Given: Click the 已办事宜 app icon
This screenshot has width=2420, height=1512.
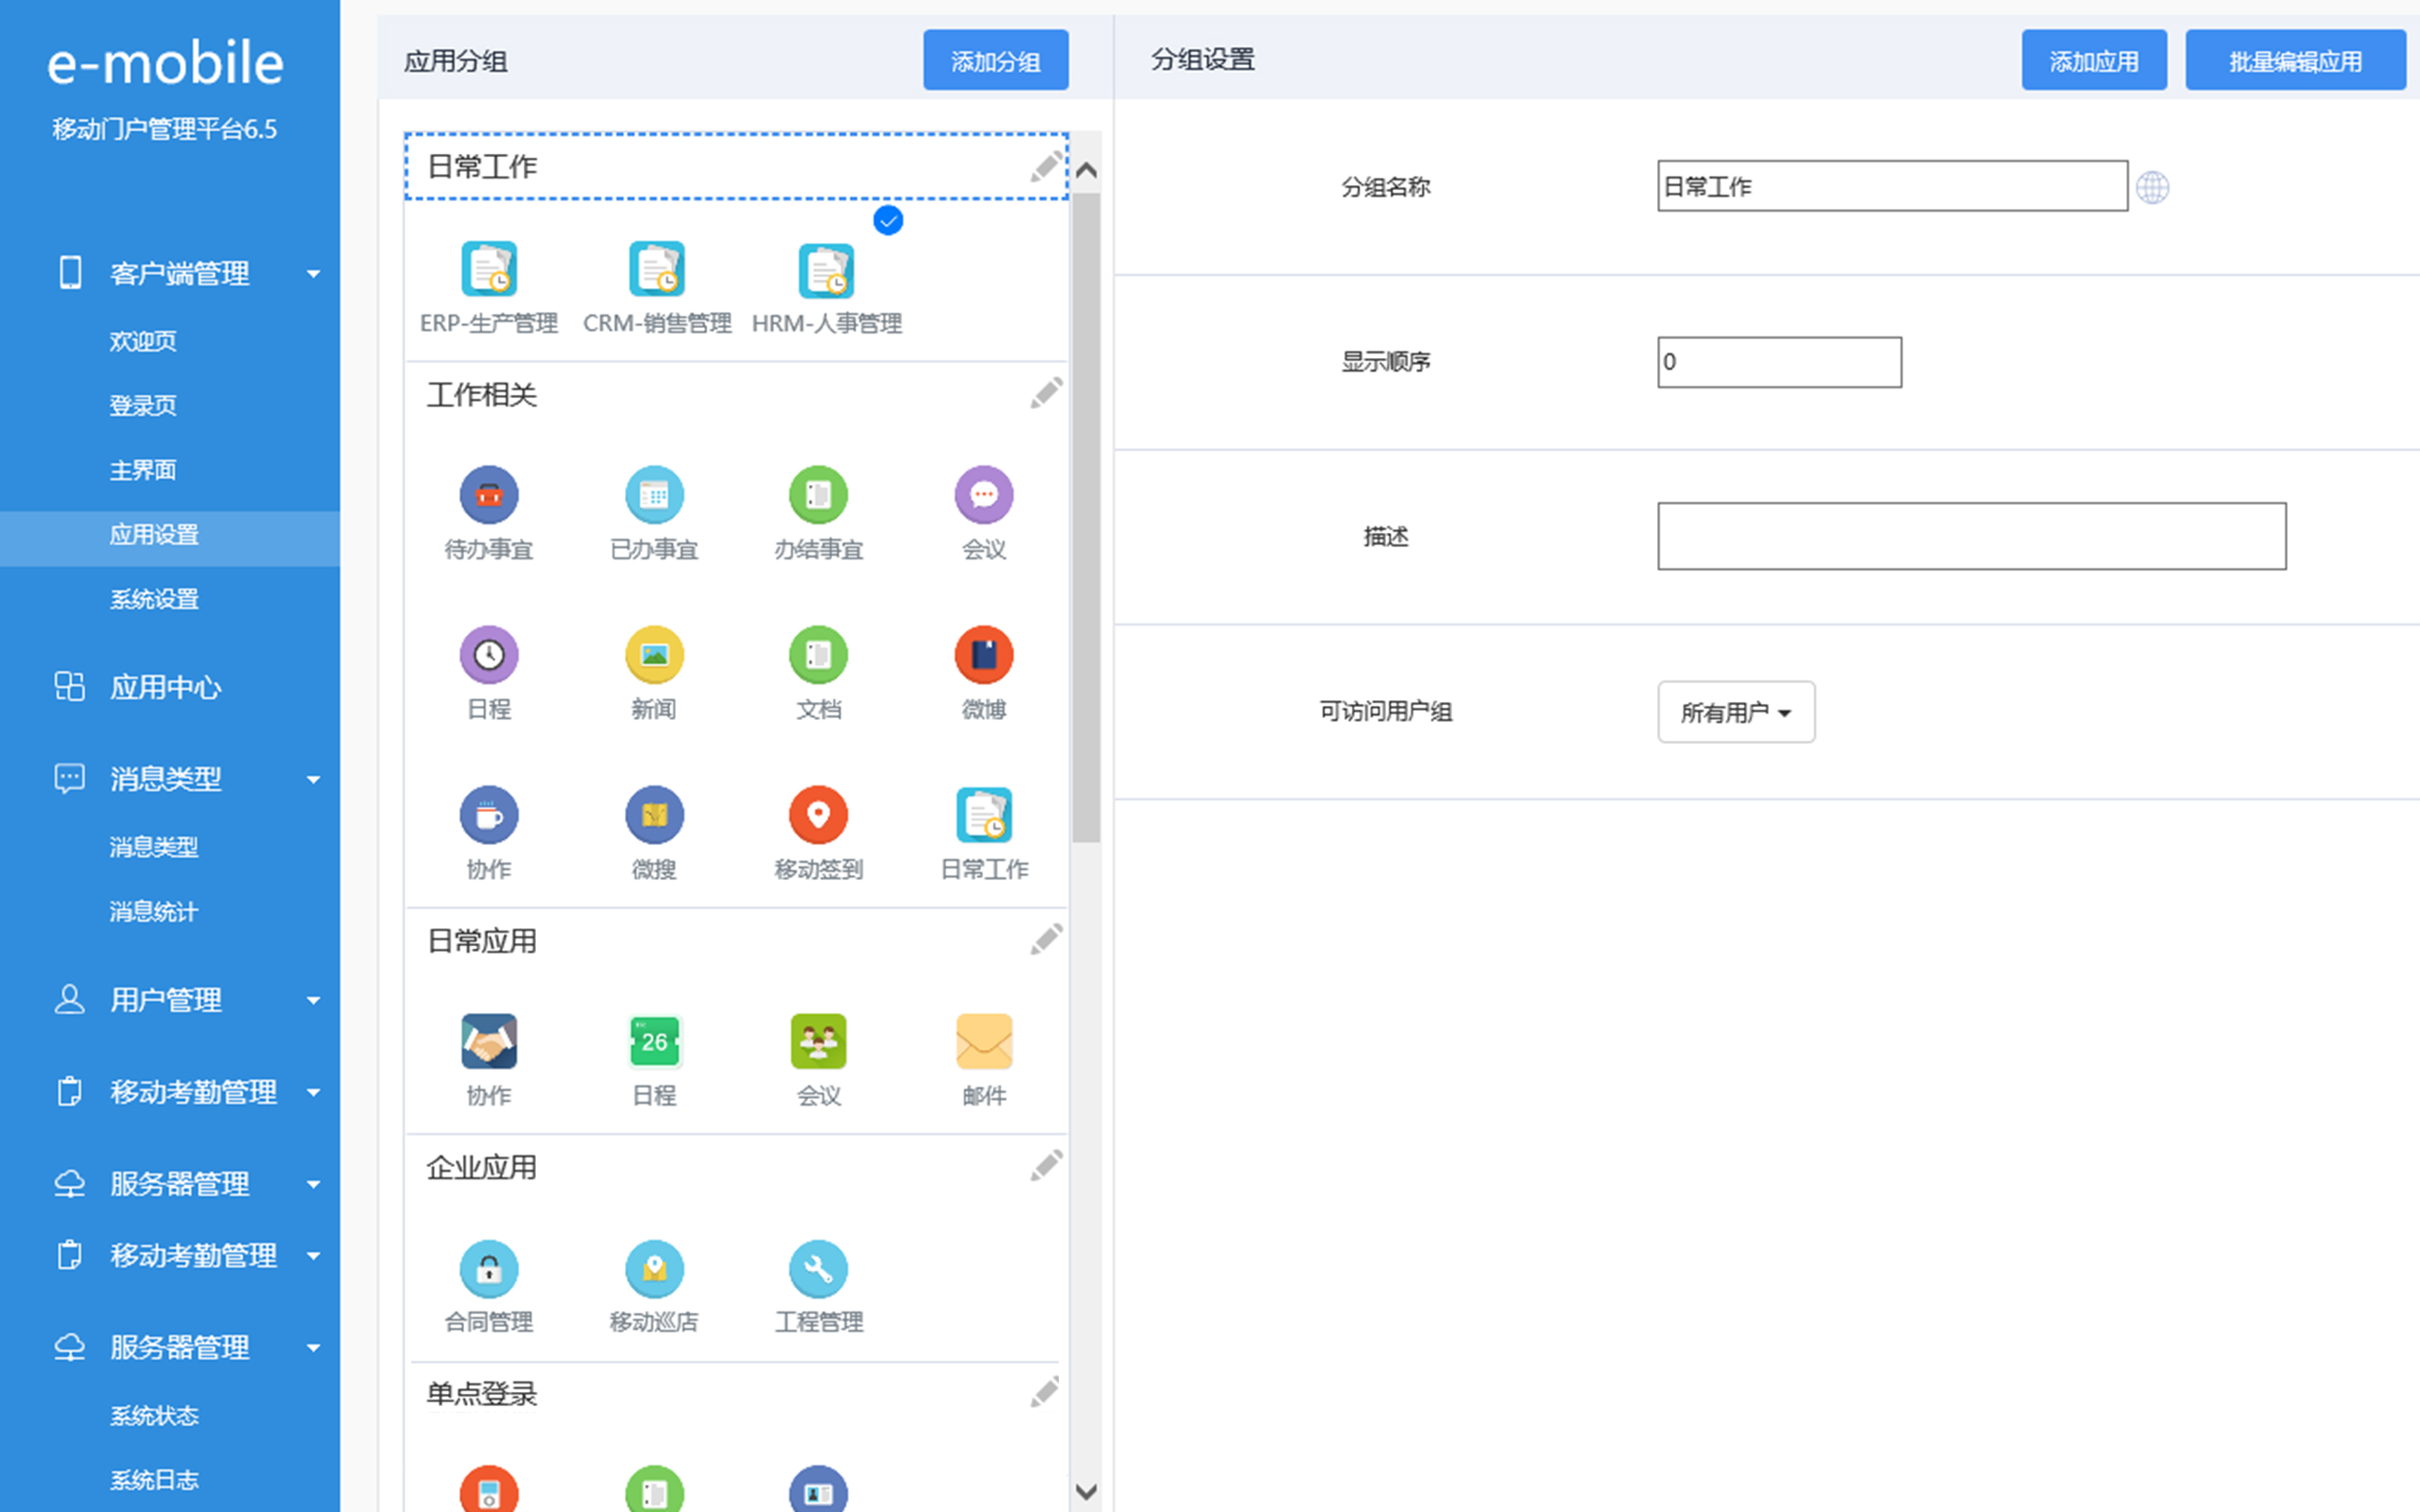Looking at the screenshot, I should pyautogui.click(x=654, y=494).
